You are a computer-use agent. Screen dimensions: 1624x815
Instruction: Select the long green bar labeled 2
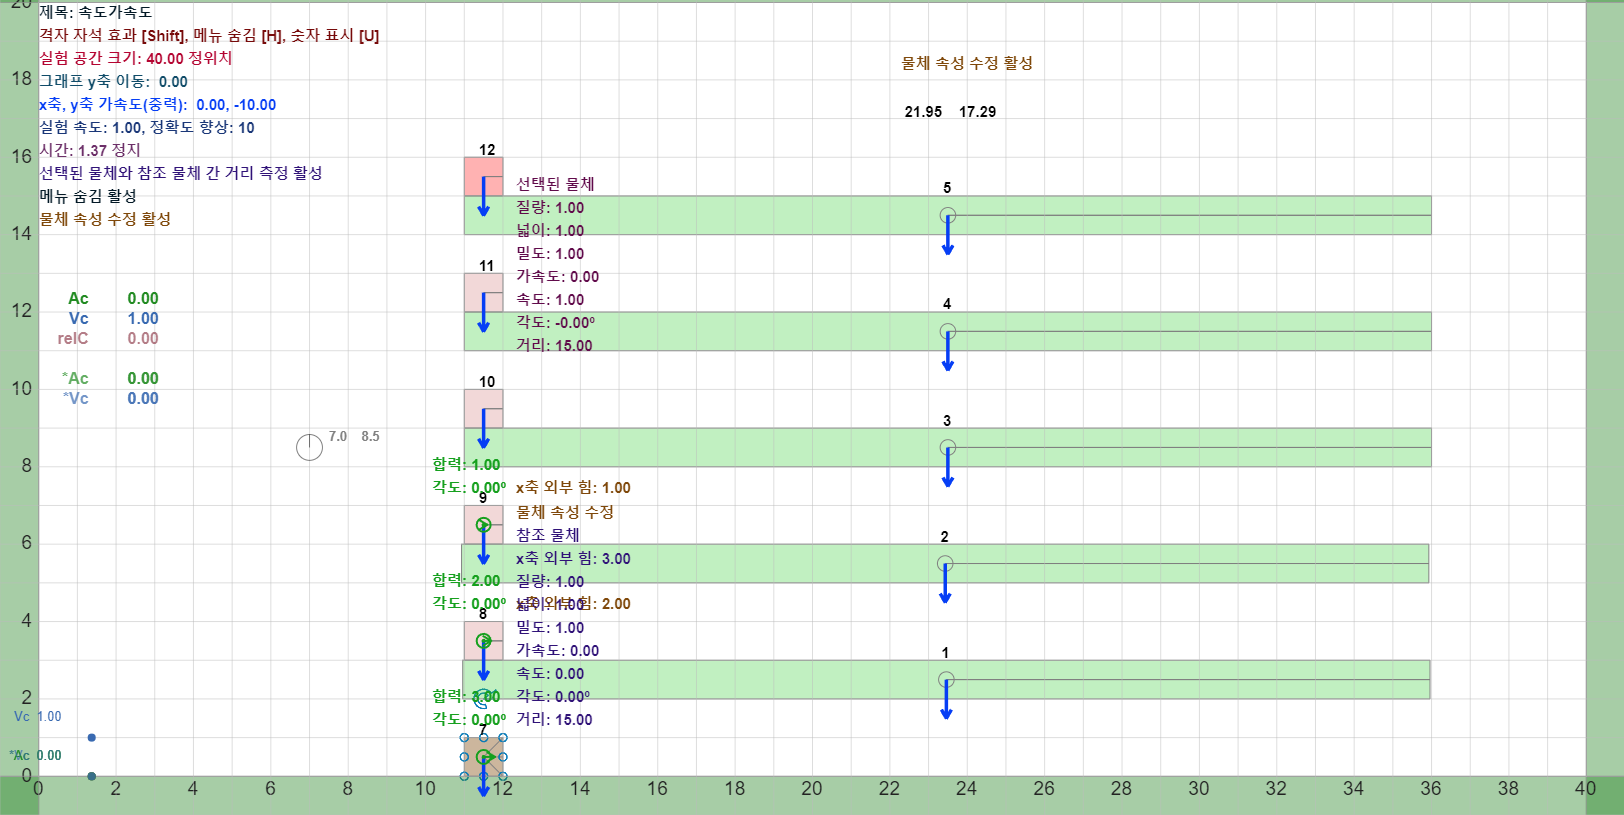click(945, 564)
